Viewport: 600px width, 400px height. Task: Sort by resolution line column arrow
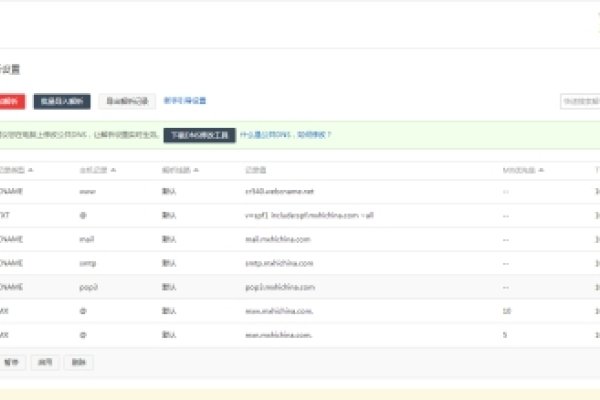pos(196,170)
